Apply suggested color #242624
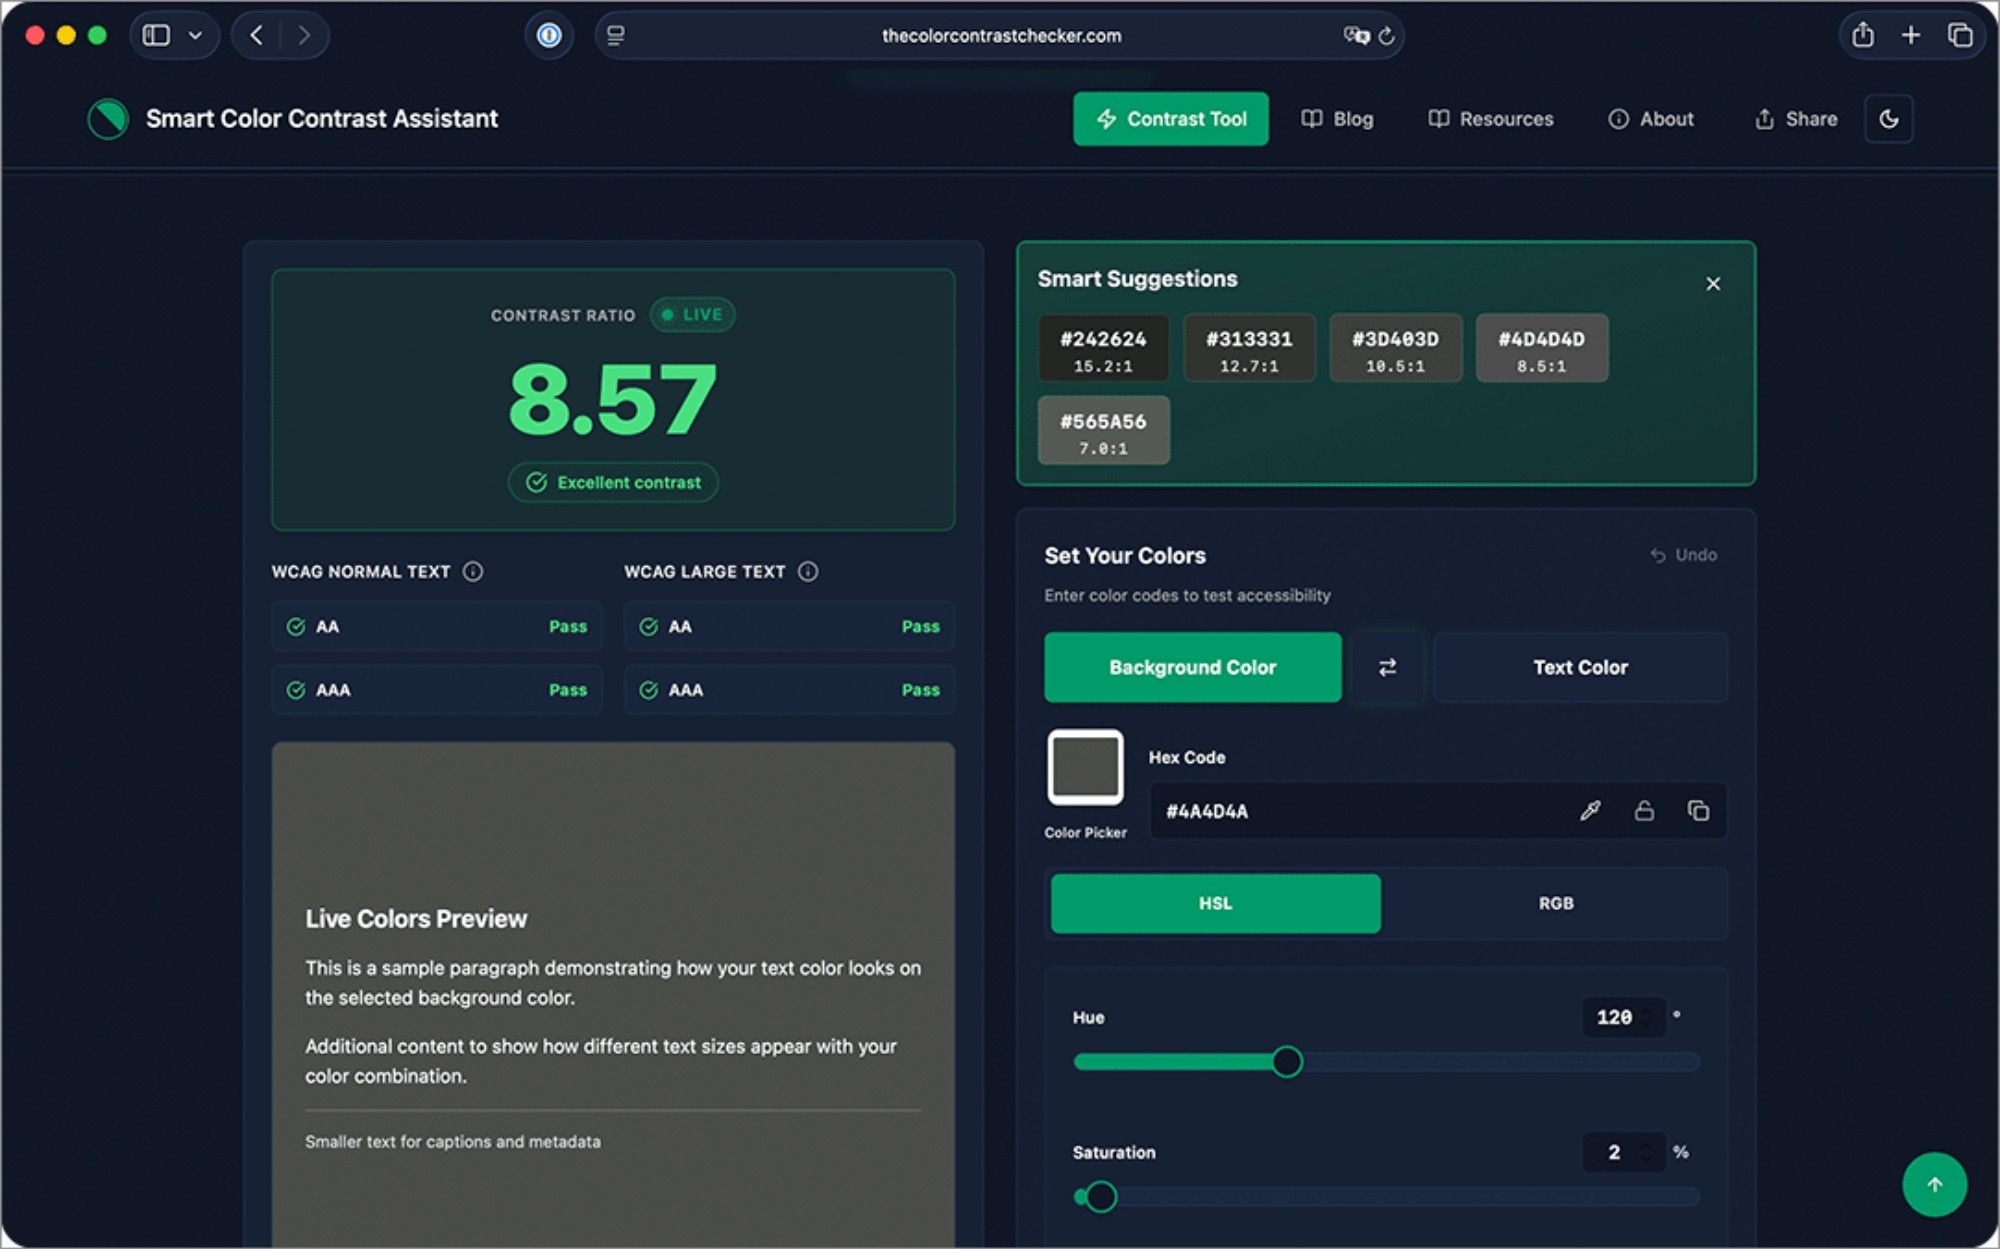2000x1249 pixels. (x=1103, y=348)
